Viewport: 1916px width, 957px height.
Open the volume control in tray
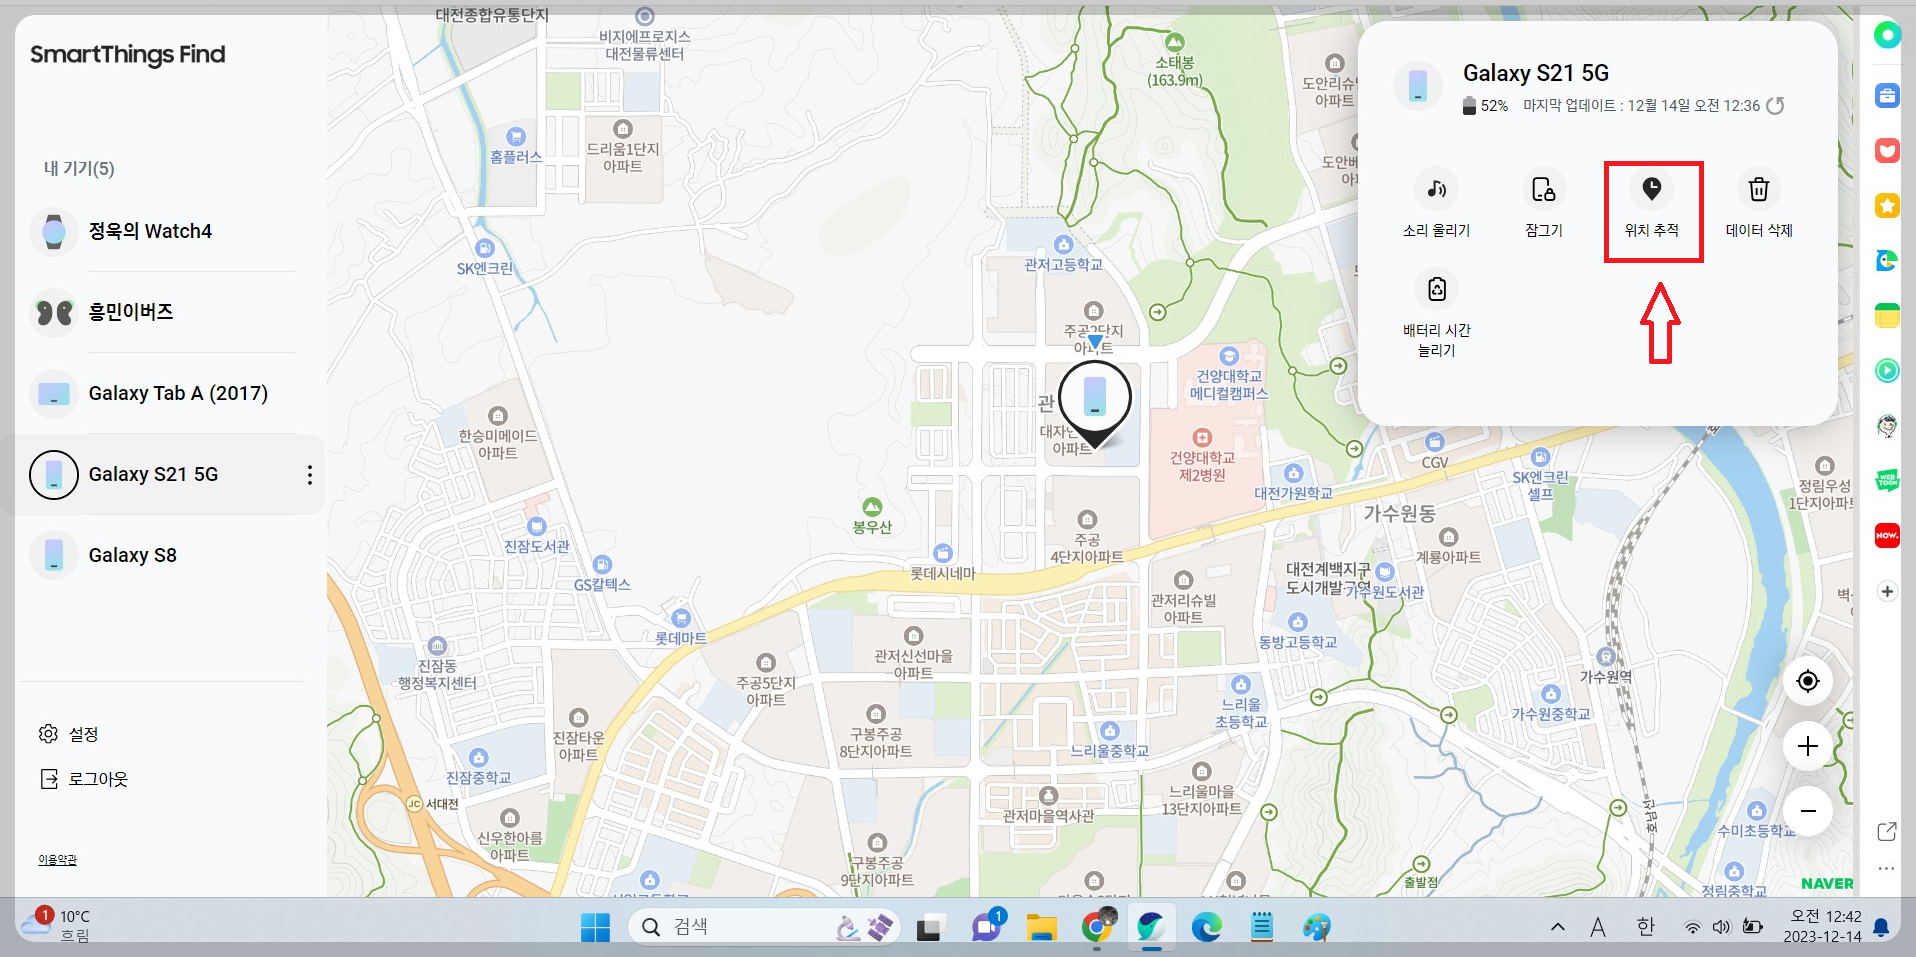pyautogui.click(x=1721, y=927)
